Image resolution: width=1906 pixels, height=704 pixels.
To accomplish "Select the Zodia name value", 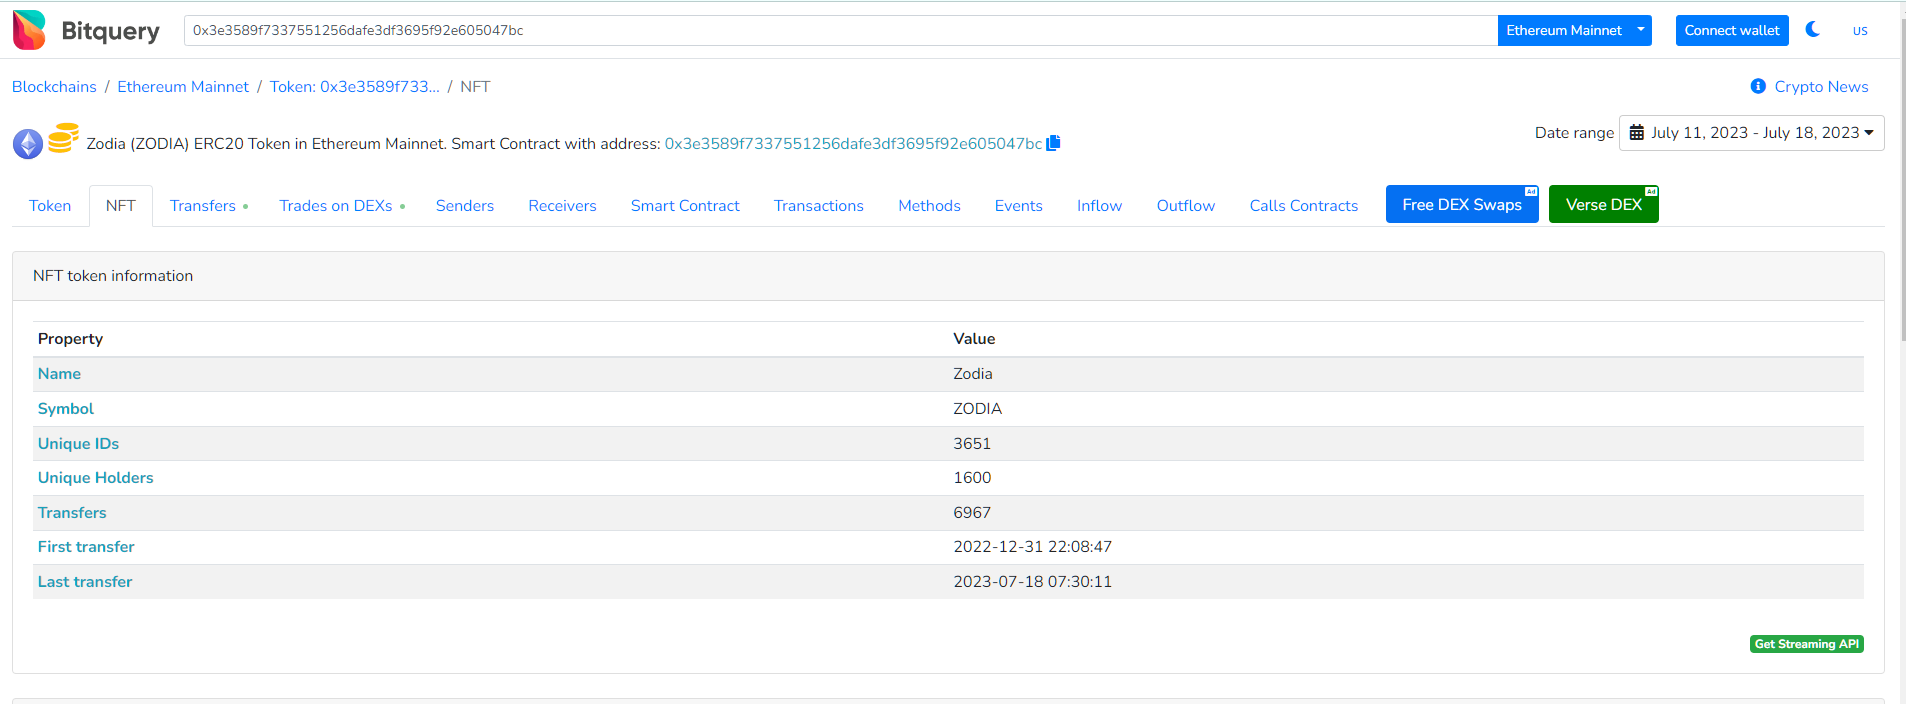I will tap(972, 374).
